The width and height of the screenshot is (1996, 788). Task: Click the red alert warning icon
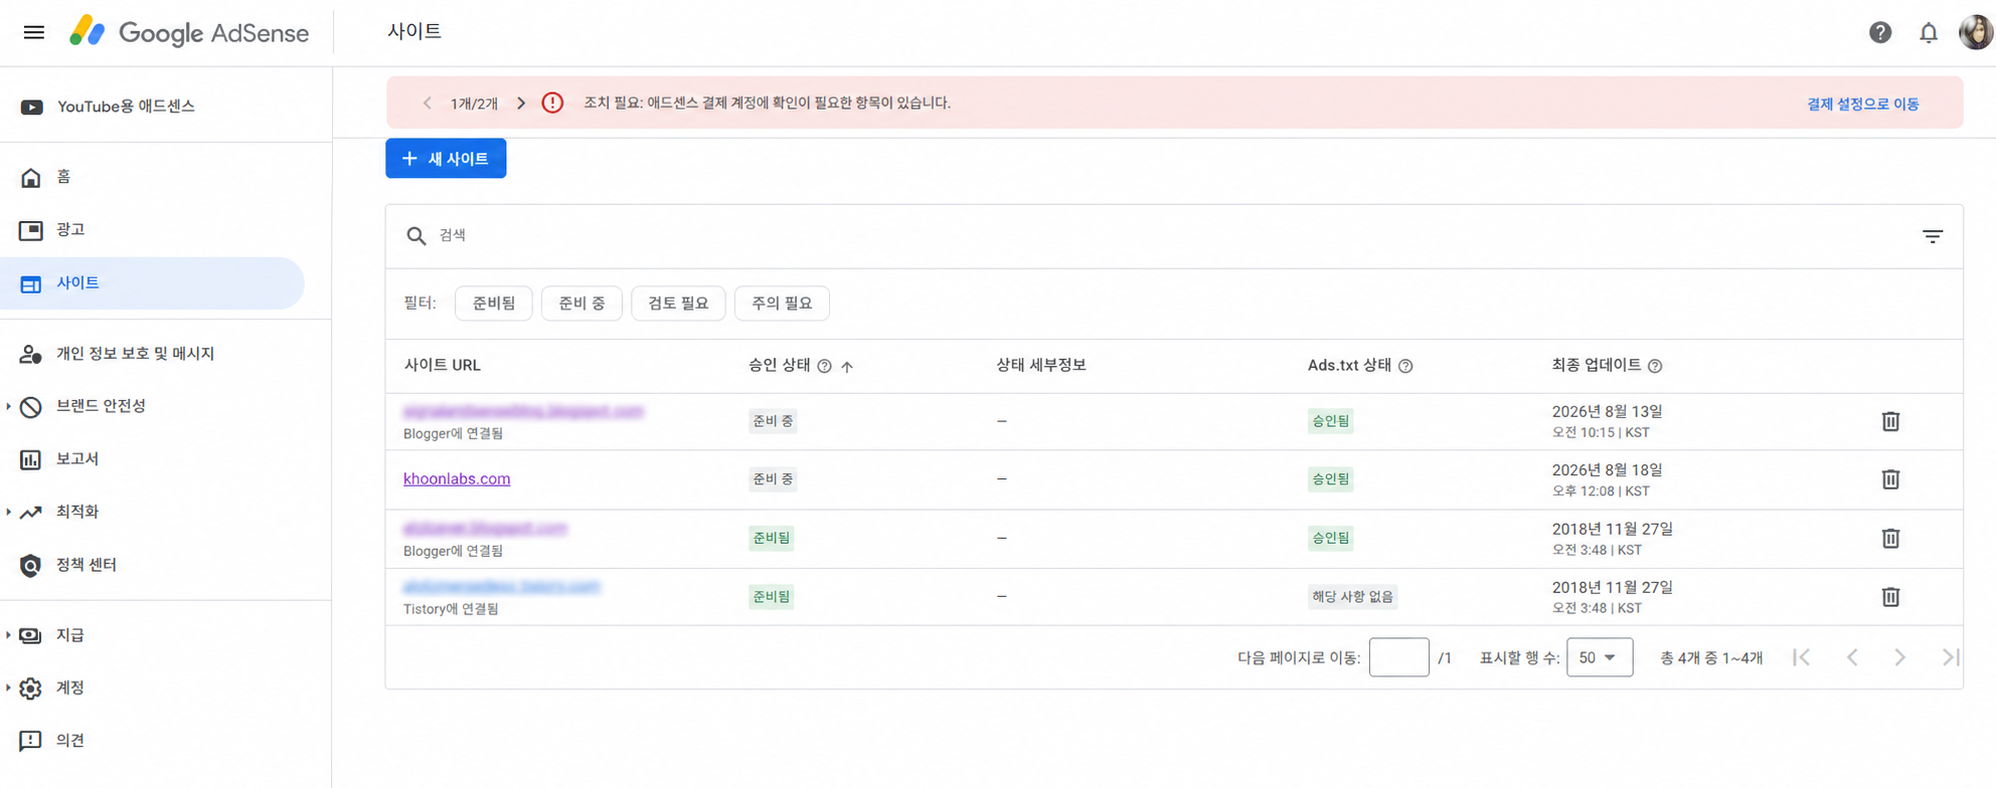point(552,103)
